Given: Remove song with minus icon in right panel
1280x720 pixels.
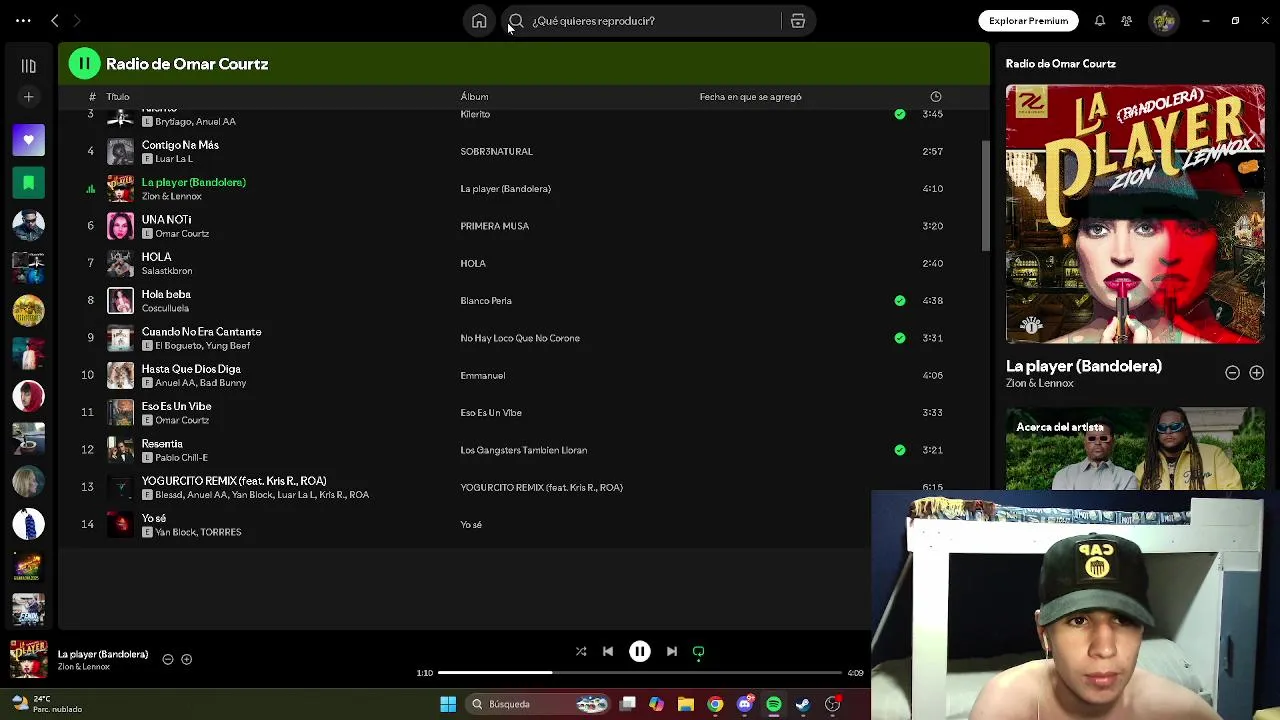Looking at the screenshot, I should [x=1232, y=373].
